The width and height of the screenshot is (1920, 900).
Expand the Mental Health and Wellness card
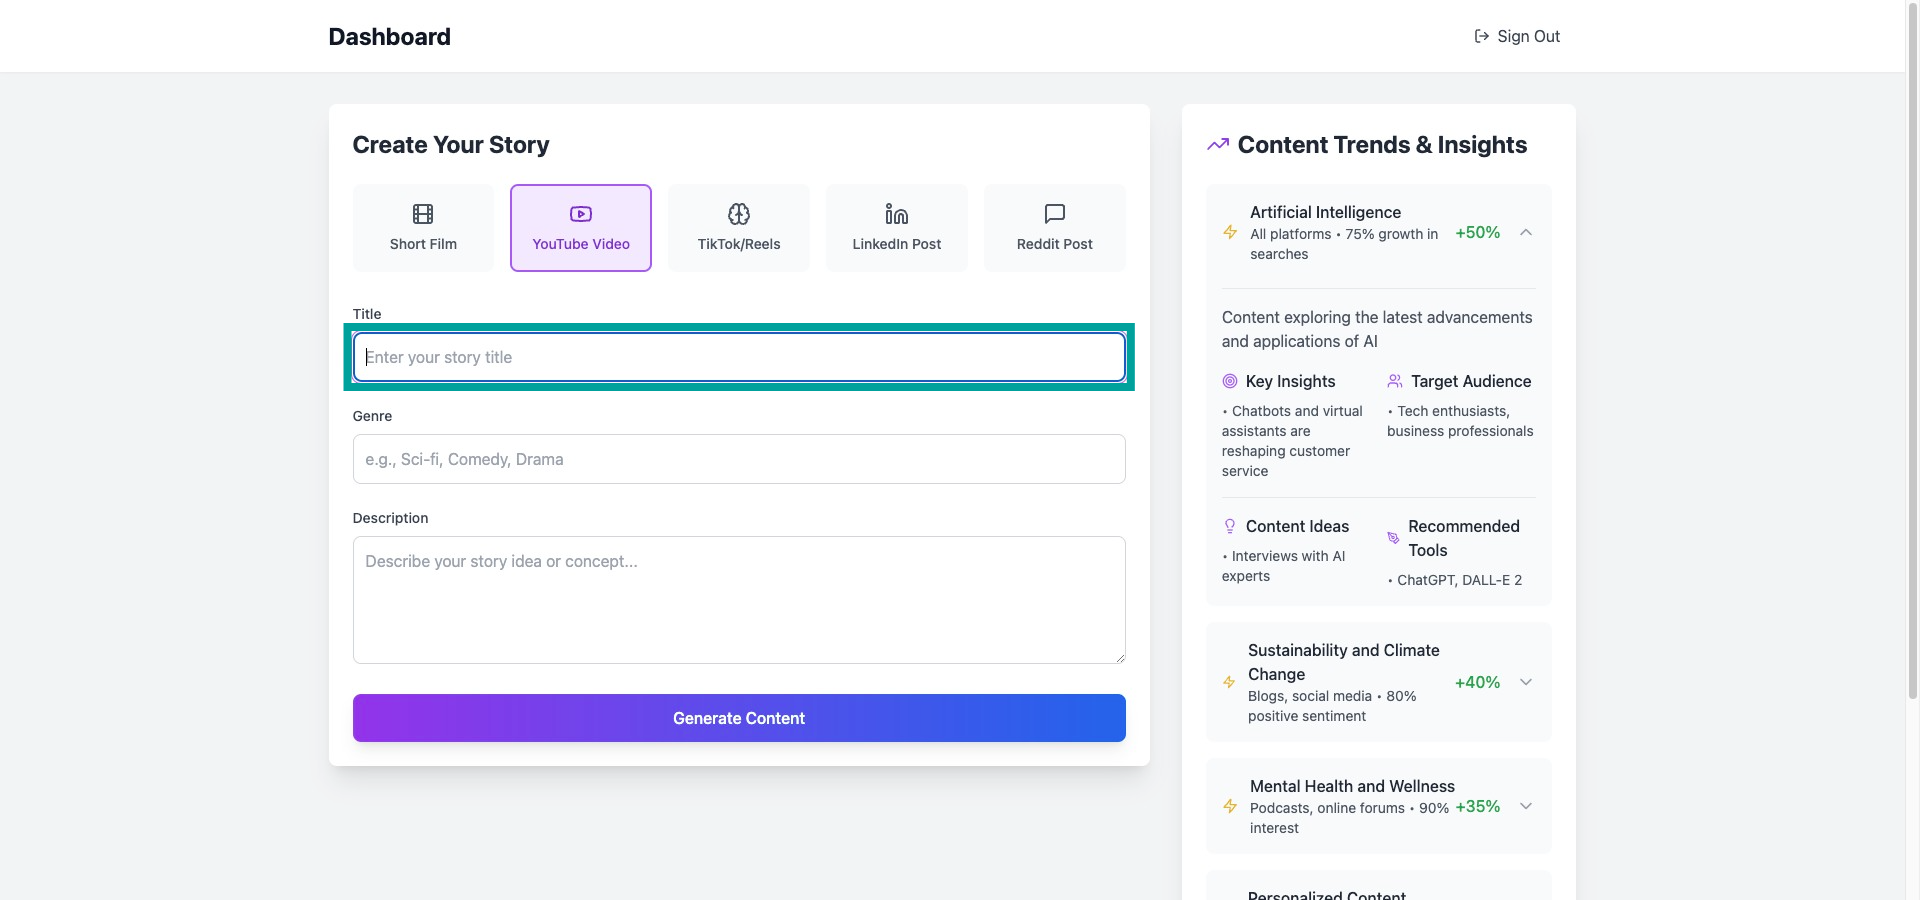coord(1526,806)
